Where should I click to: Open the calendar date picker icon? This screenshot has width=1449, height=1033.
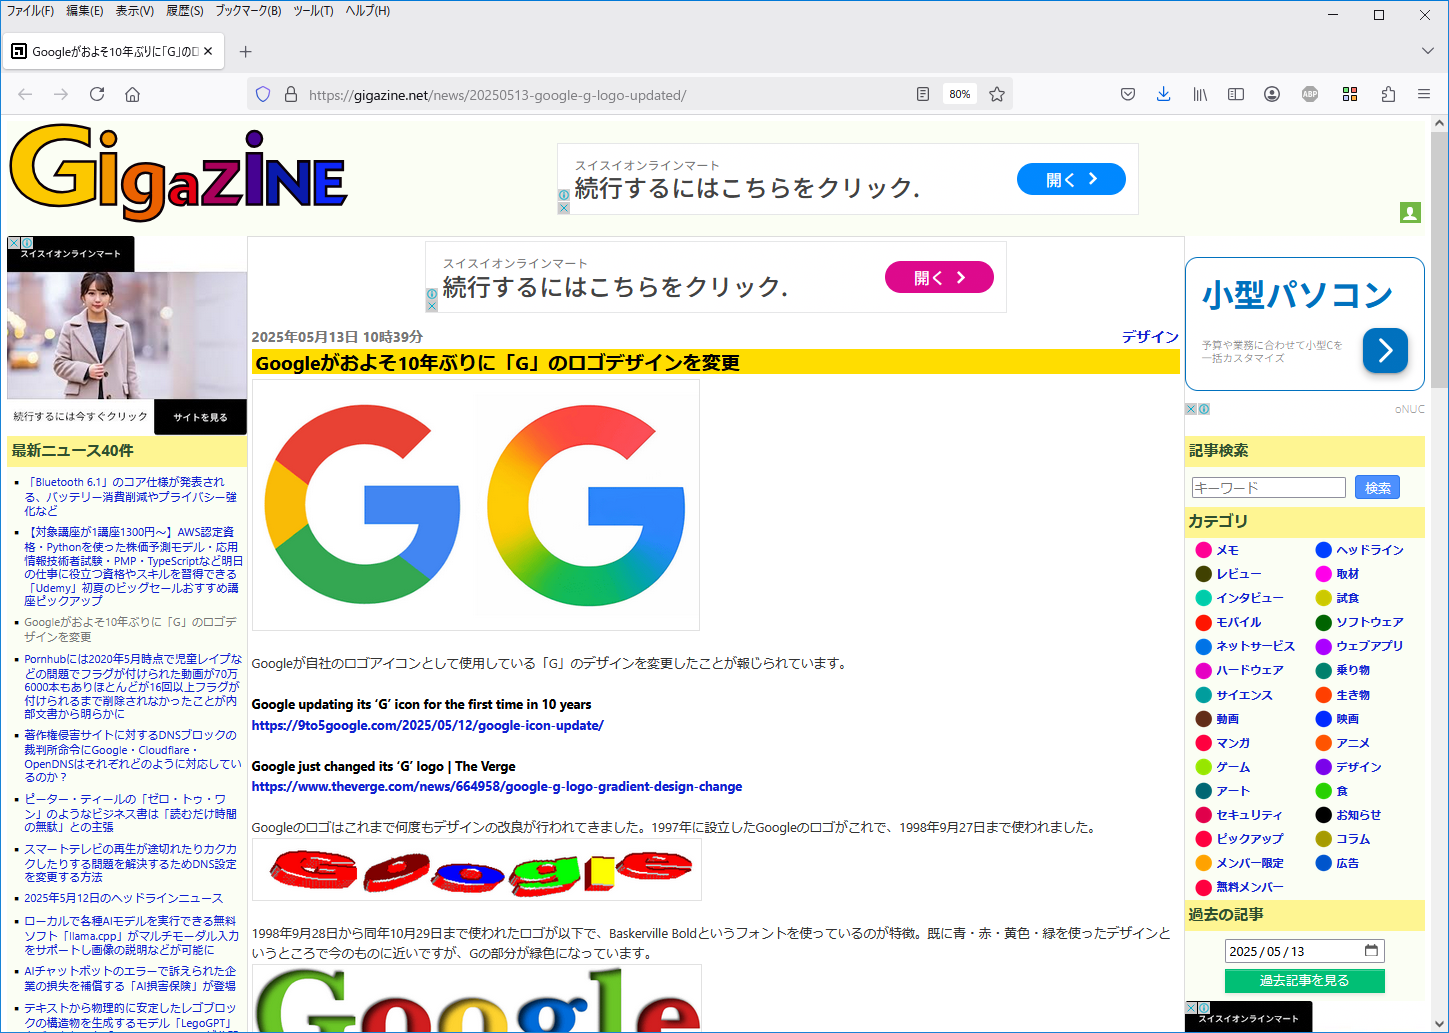coord(1371,950)
